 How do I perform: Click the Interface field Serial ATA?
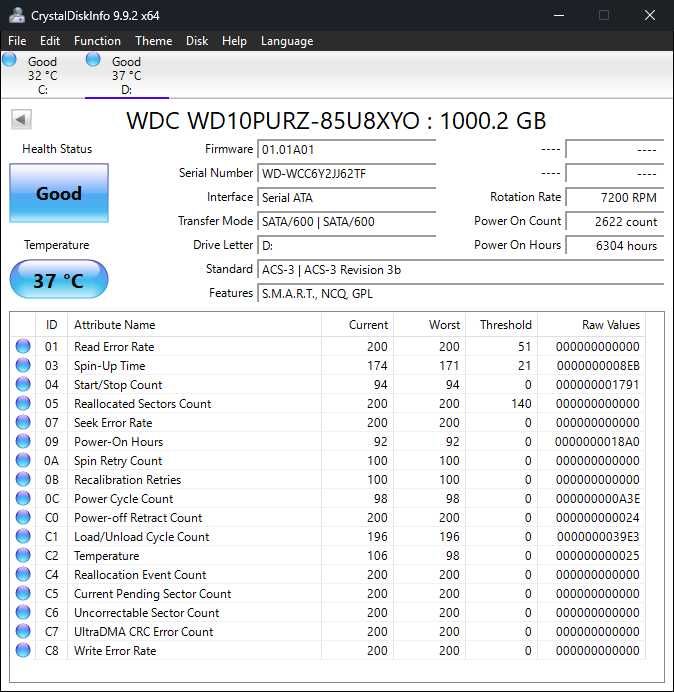(347, 197)
